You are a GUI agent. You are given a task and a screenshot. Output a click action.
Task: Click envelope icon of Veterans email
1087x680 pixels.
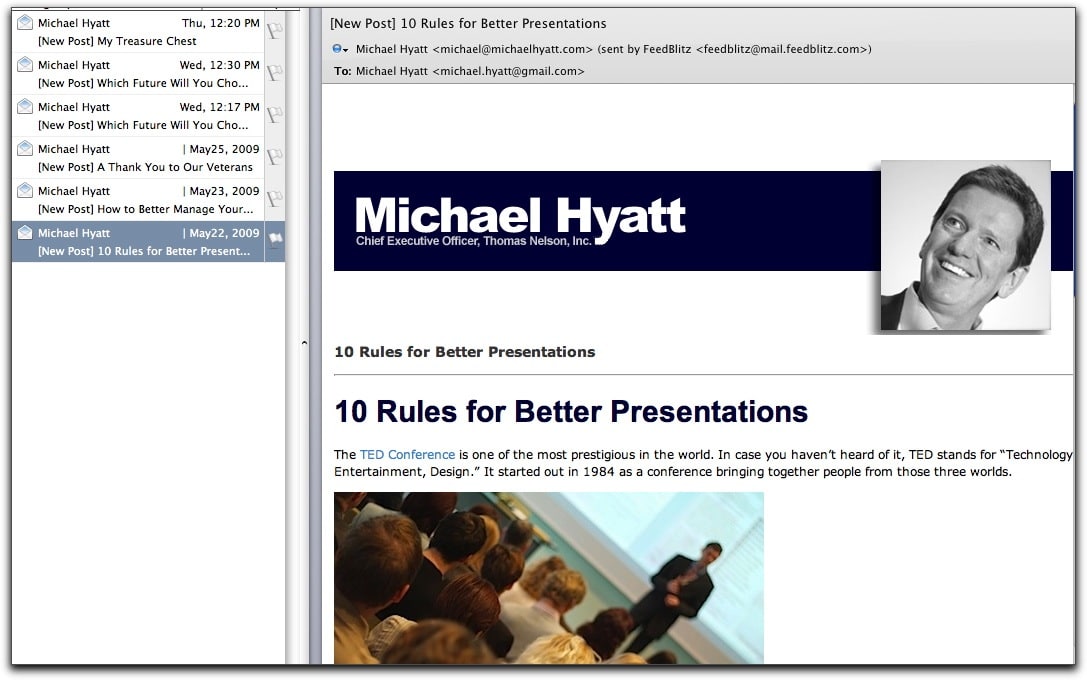click(x=25, y=149)
